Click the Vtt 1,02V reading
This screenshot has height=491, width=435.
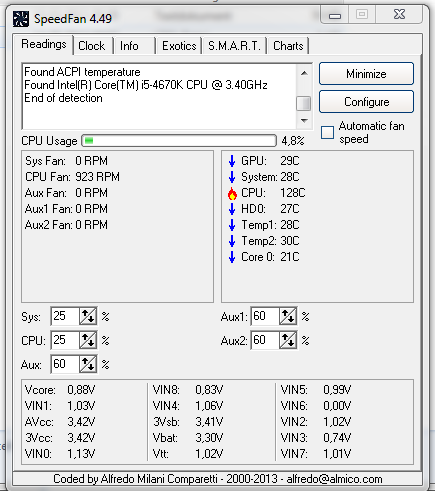point(188,454)
